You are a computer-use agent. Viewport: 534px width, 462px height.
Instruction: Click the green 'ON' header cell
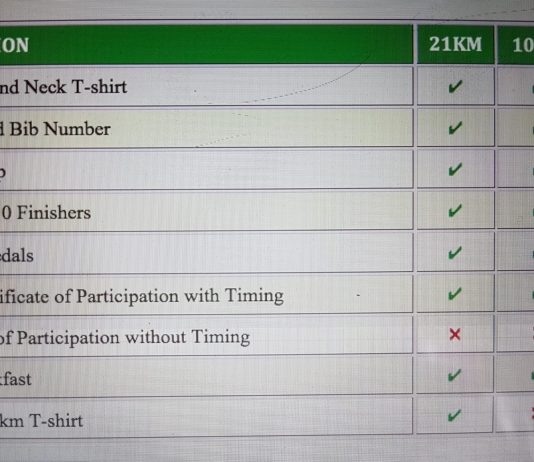206,44
